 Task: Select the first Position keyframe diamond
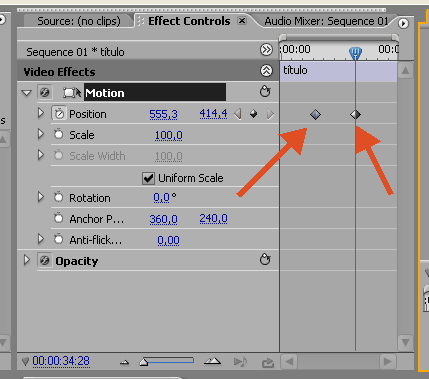point(315,114)
